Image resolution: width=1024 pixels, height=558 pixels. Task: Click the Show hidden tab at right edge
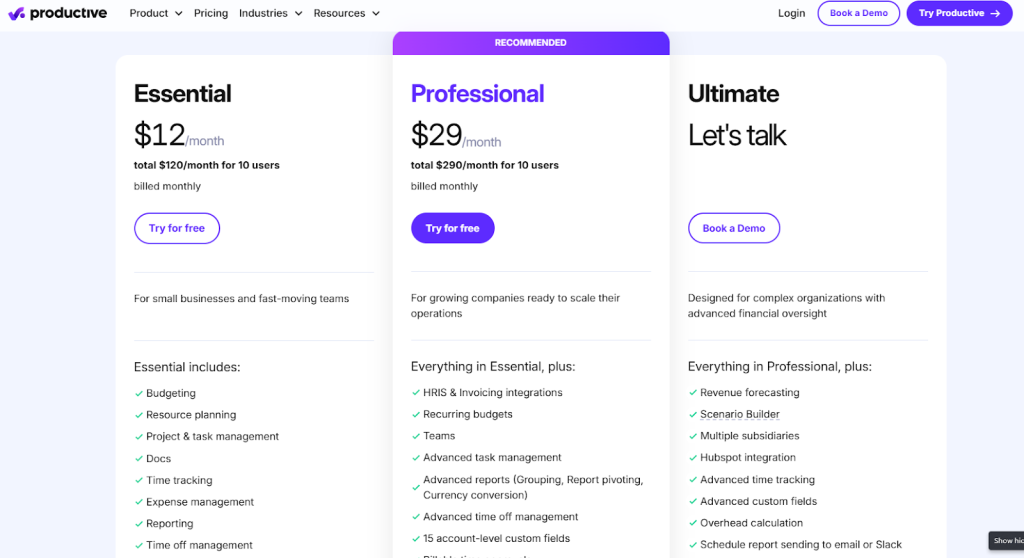click(x=1005, y=541)
